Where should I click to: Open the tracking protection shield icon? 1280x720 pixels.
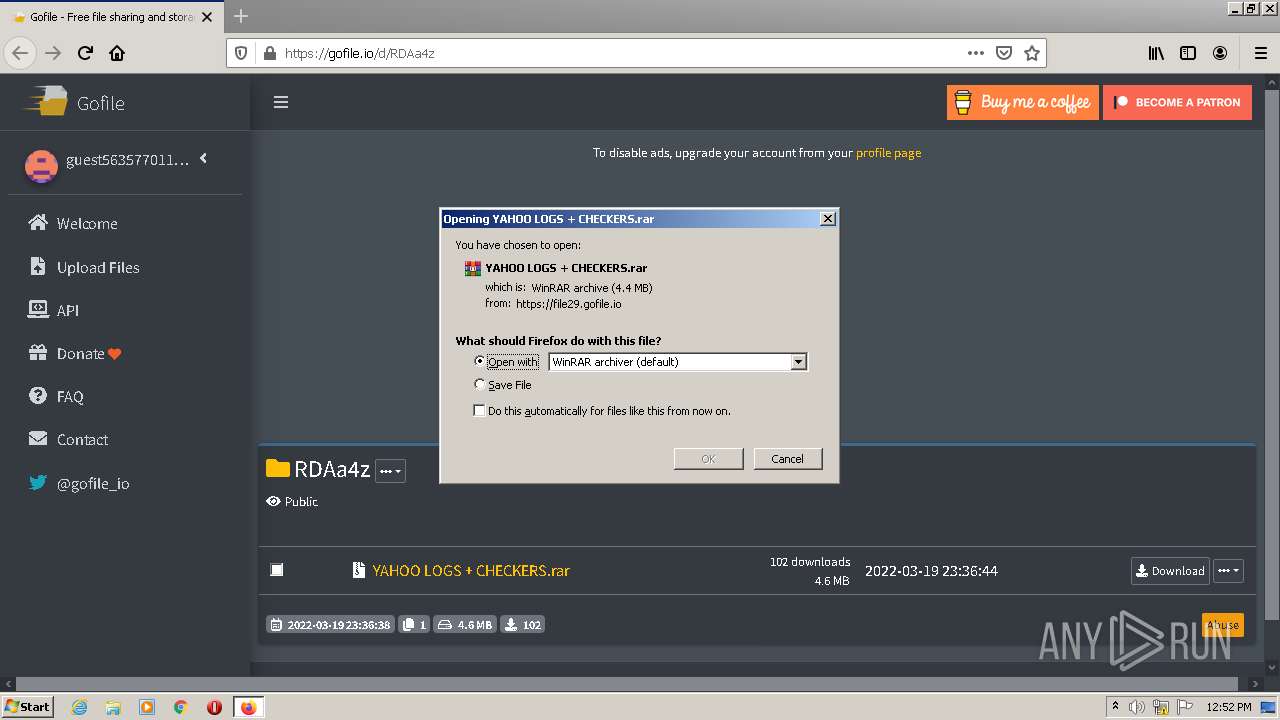[x=240, y=53]
